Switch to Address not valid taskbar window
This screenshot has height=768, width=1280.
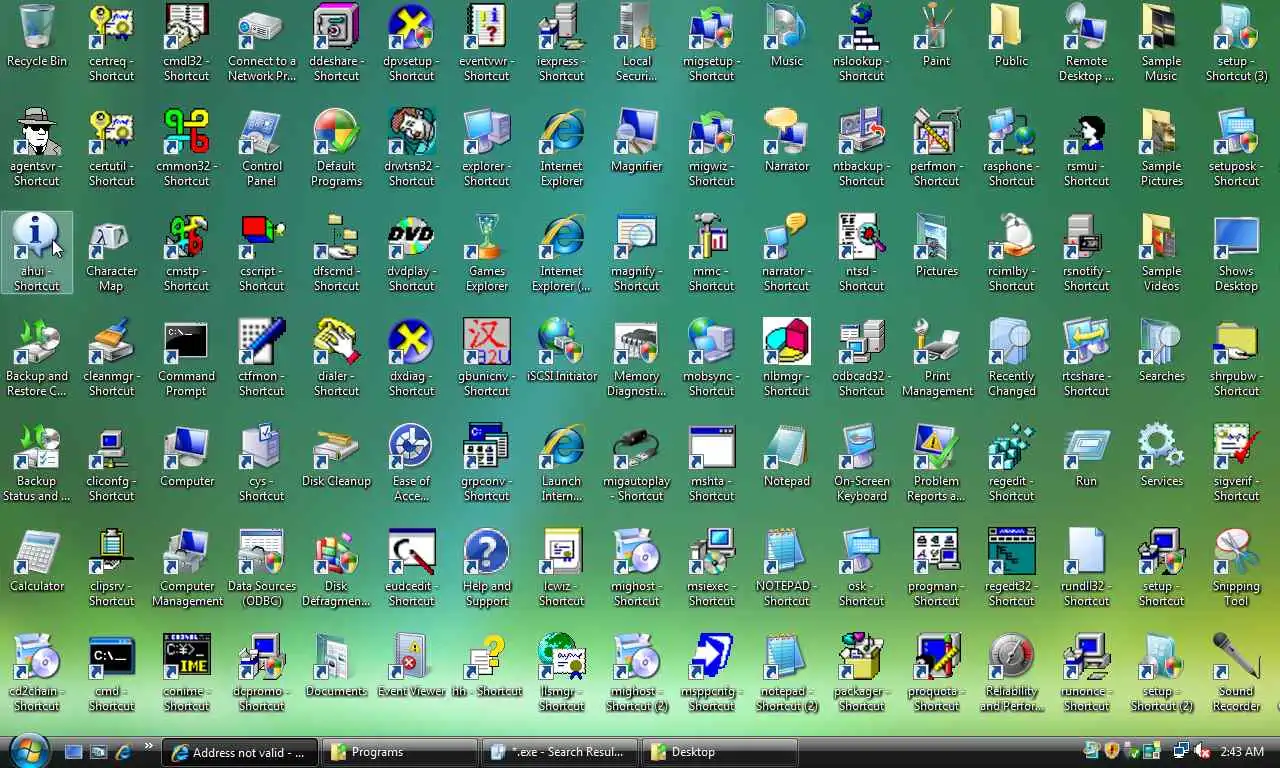pos(240,752)
